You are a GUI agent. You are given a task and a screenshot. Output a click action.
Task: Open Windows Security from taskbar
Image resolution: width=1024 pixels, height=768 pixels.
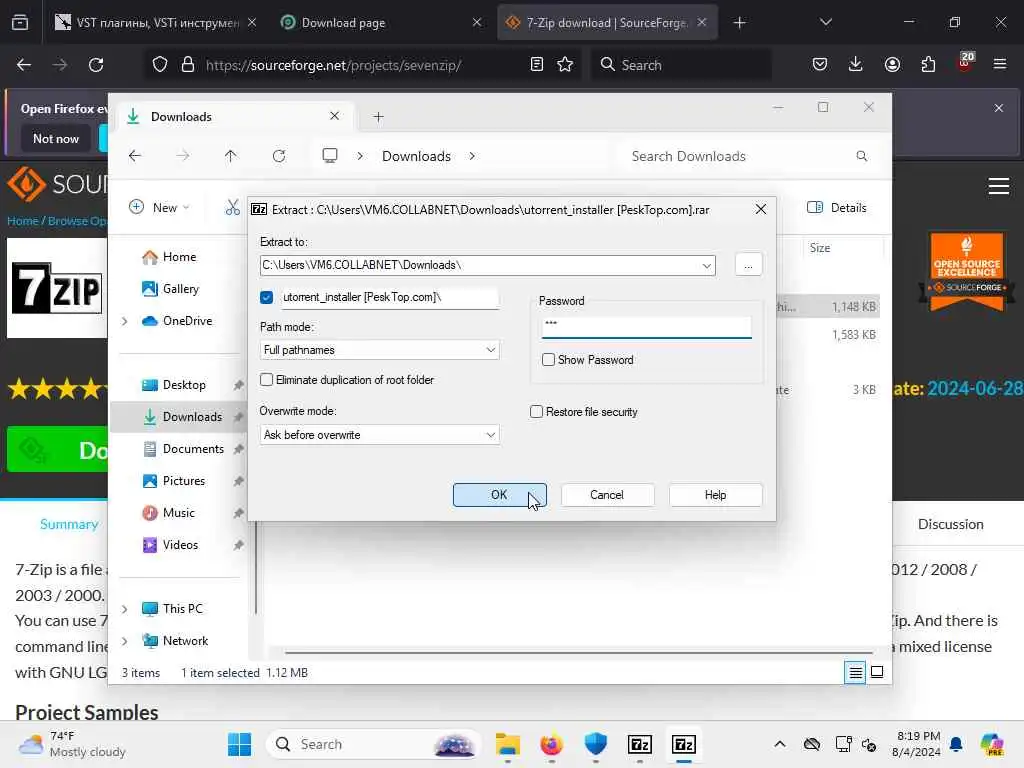596,744
